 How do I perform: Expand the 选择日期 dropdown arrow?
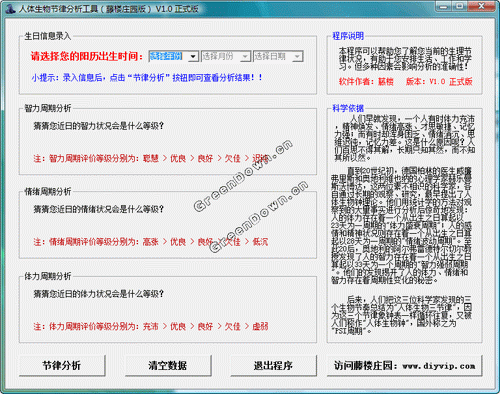coord(297,56)
